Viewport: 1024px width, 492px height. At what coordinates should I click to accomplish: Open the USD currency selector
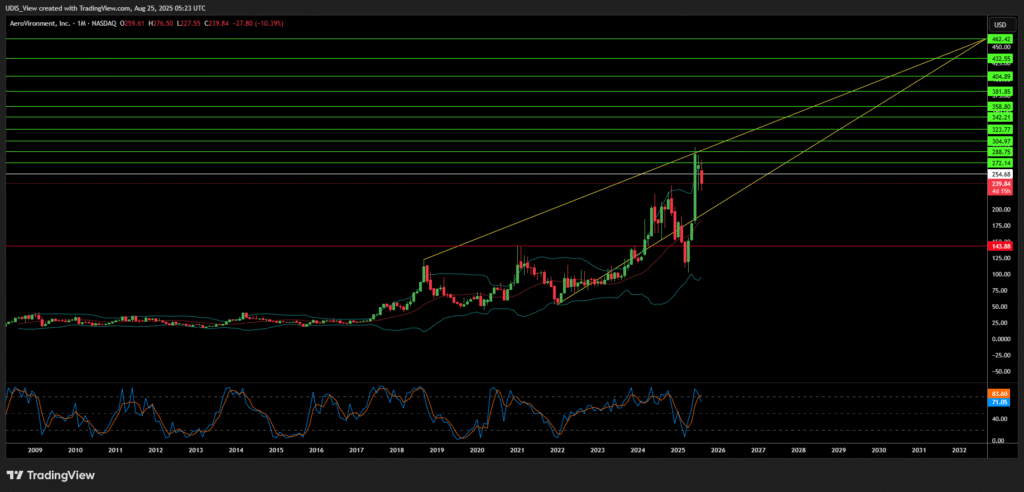(x=998, y=24)
